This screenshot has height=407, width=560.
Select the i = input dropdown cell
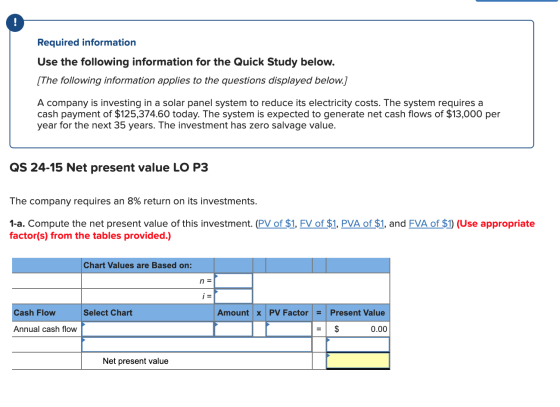(x=234, y=296)
